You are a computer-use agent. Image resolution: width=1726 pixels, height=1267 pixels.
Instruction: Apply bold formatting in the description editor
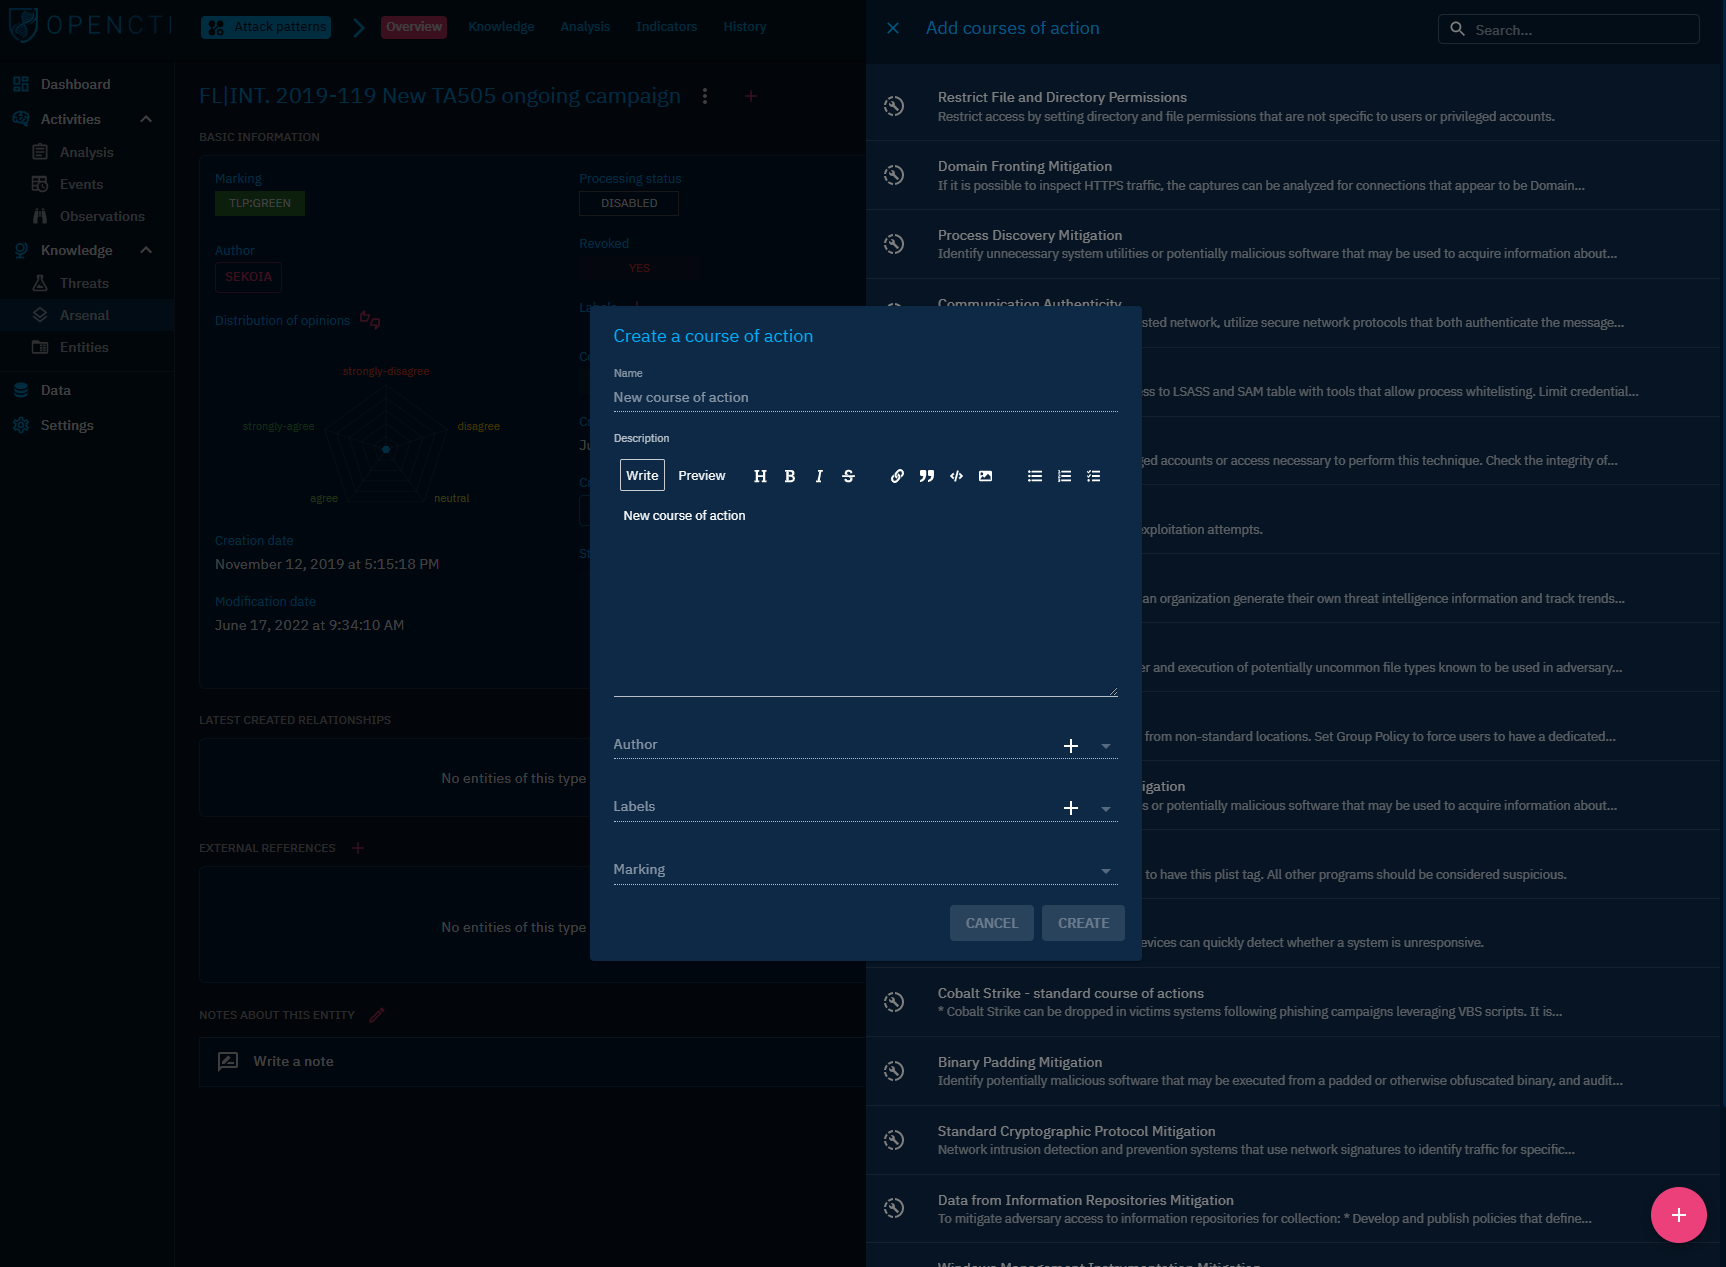(x=790, y=476)
